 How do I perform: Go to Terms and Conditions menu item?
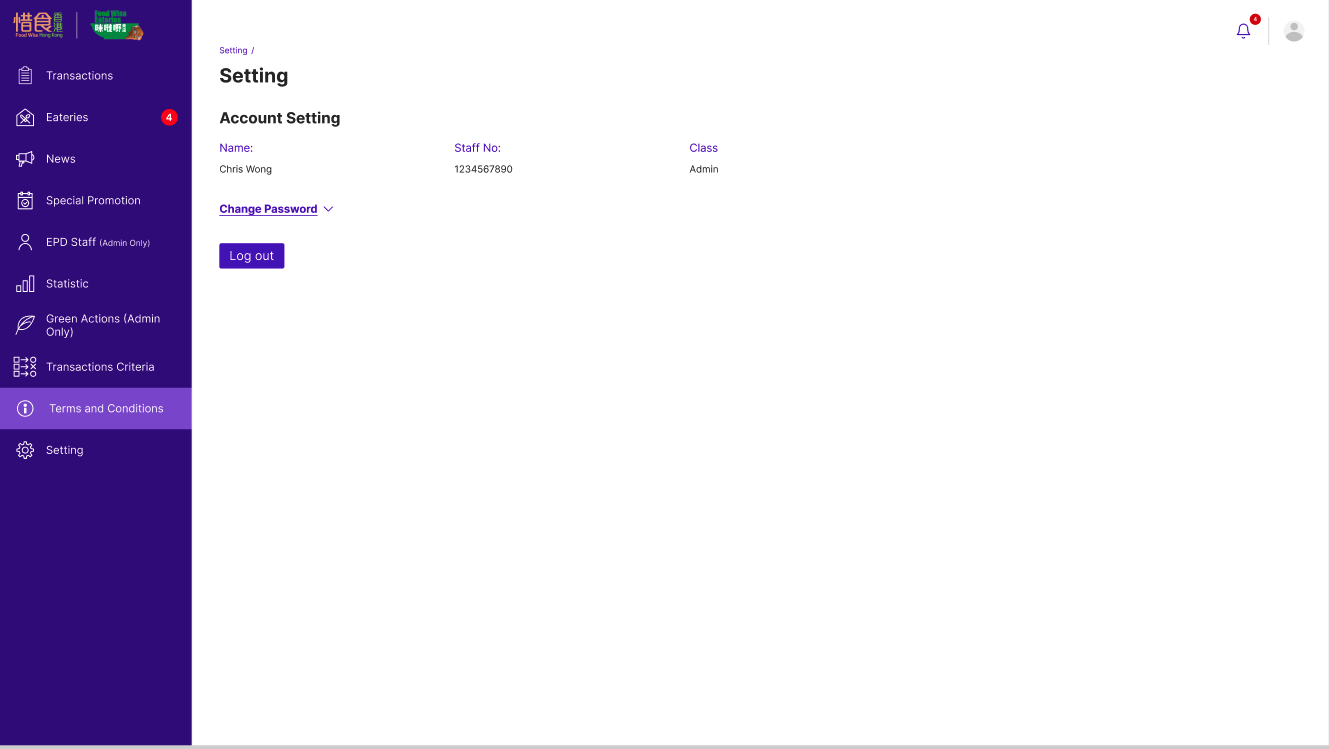click(106, 408)
